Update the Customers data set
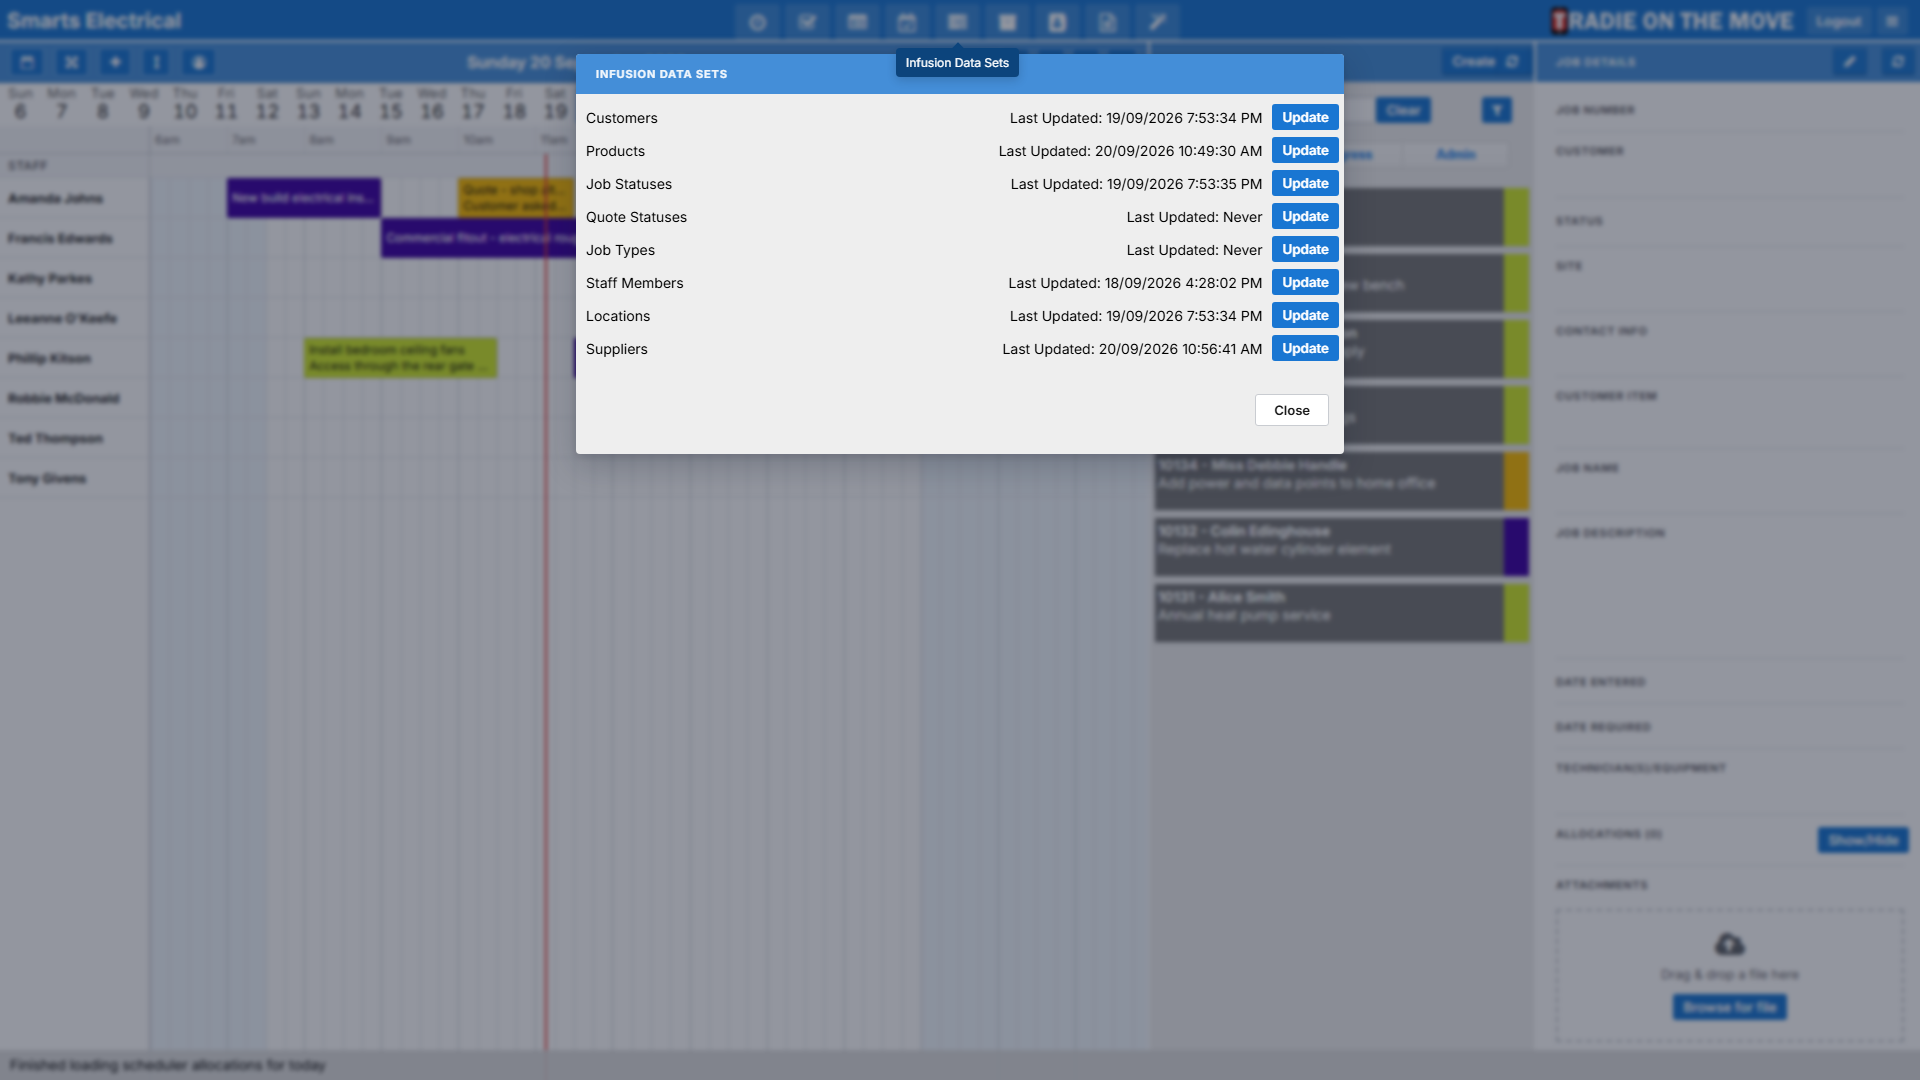1920x1080 pixels. tap(1305, 117)
